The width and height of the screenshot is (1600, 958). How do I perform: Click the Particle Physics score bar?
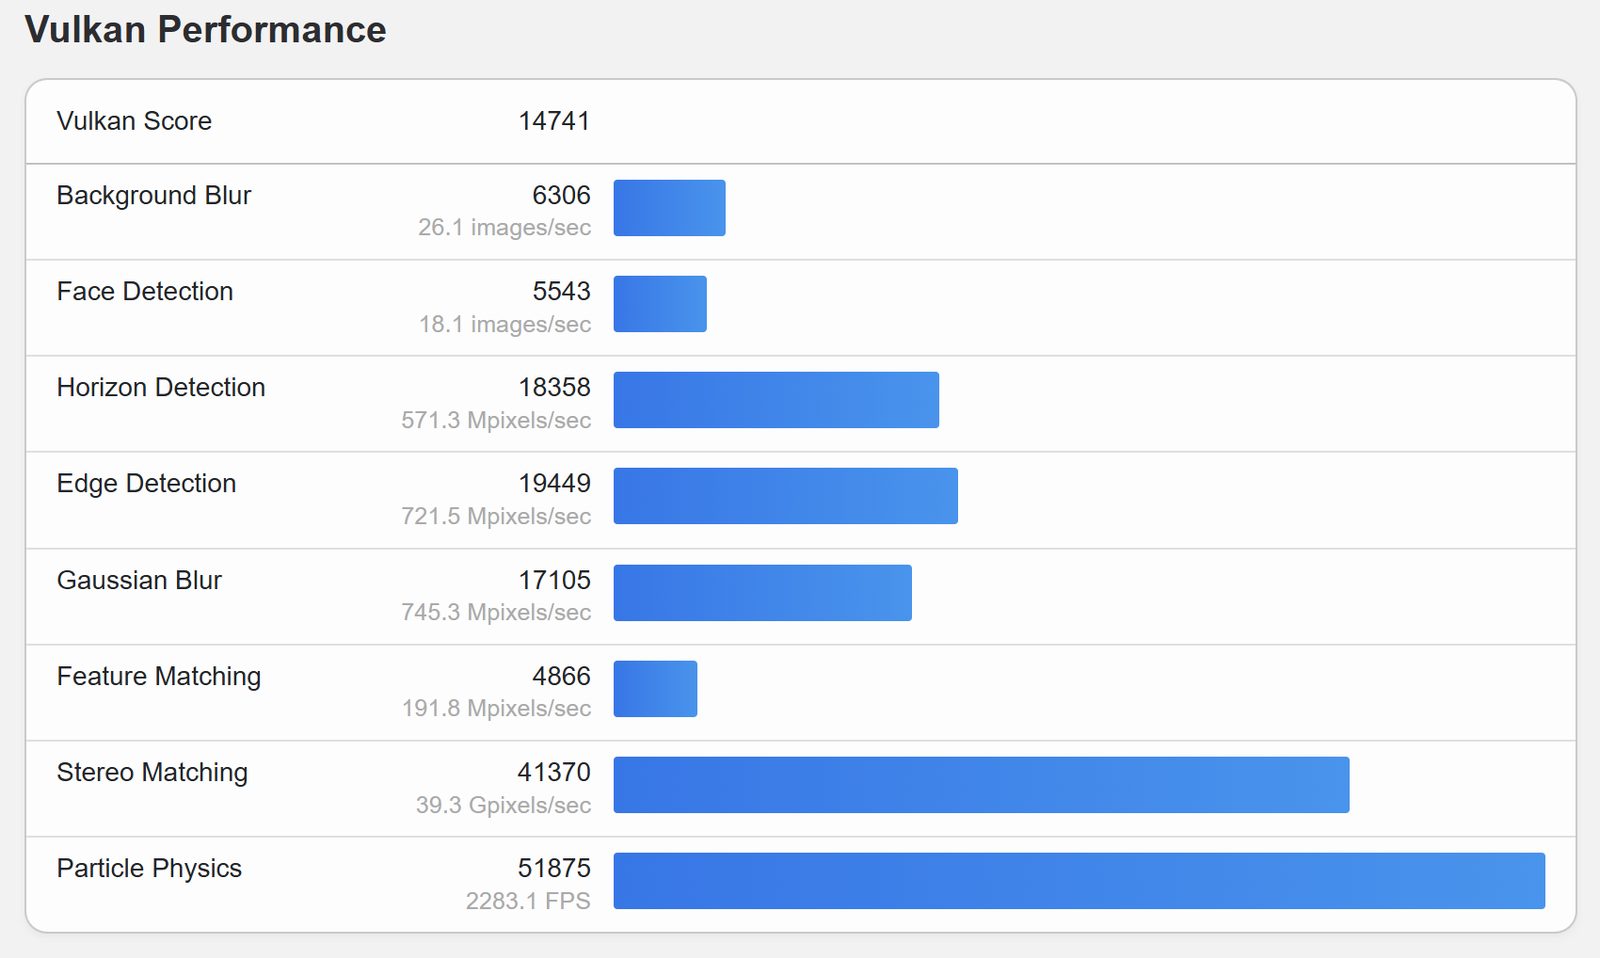(x=1079, y=881)
